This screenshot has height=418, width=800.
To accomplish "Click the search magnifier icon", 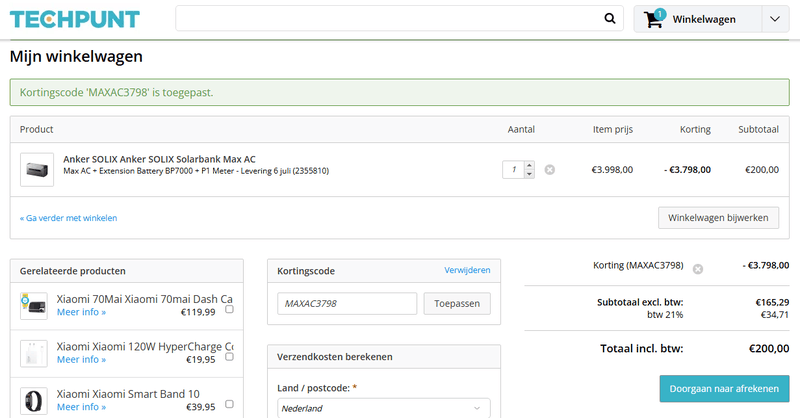I will click(610, 19).
